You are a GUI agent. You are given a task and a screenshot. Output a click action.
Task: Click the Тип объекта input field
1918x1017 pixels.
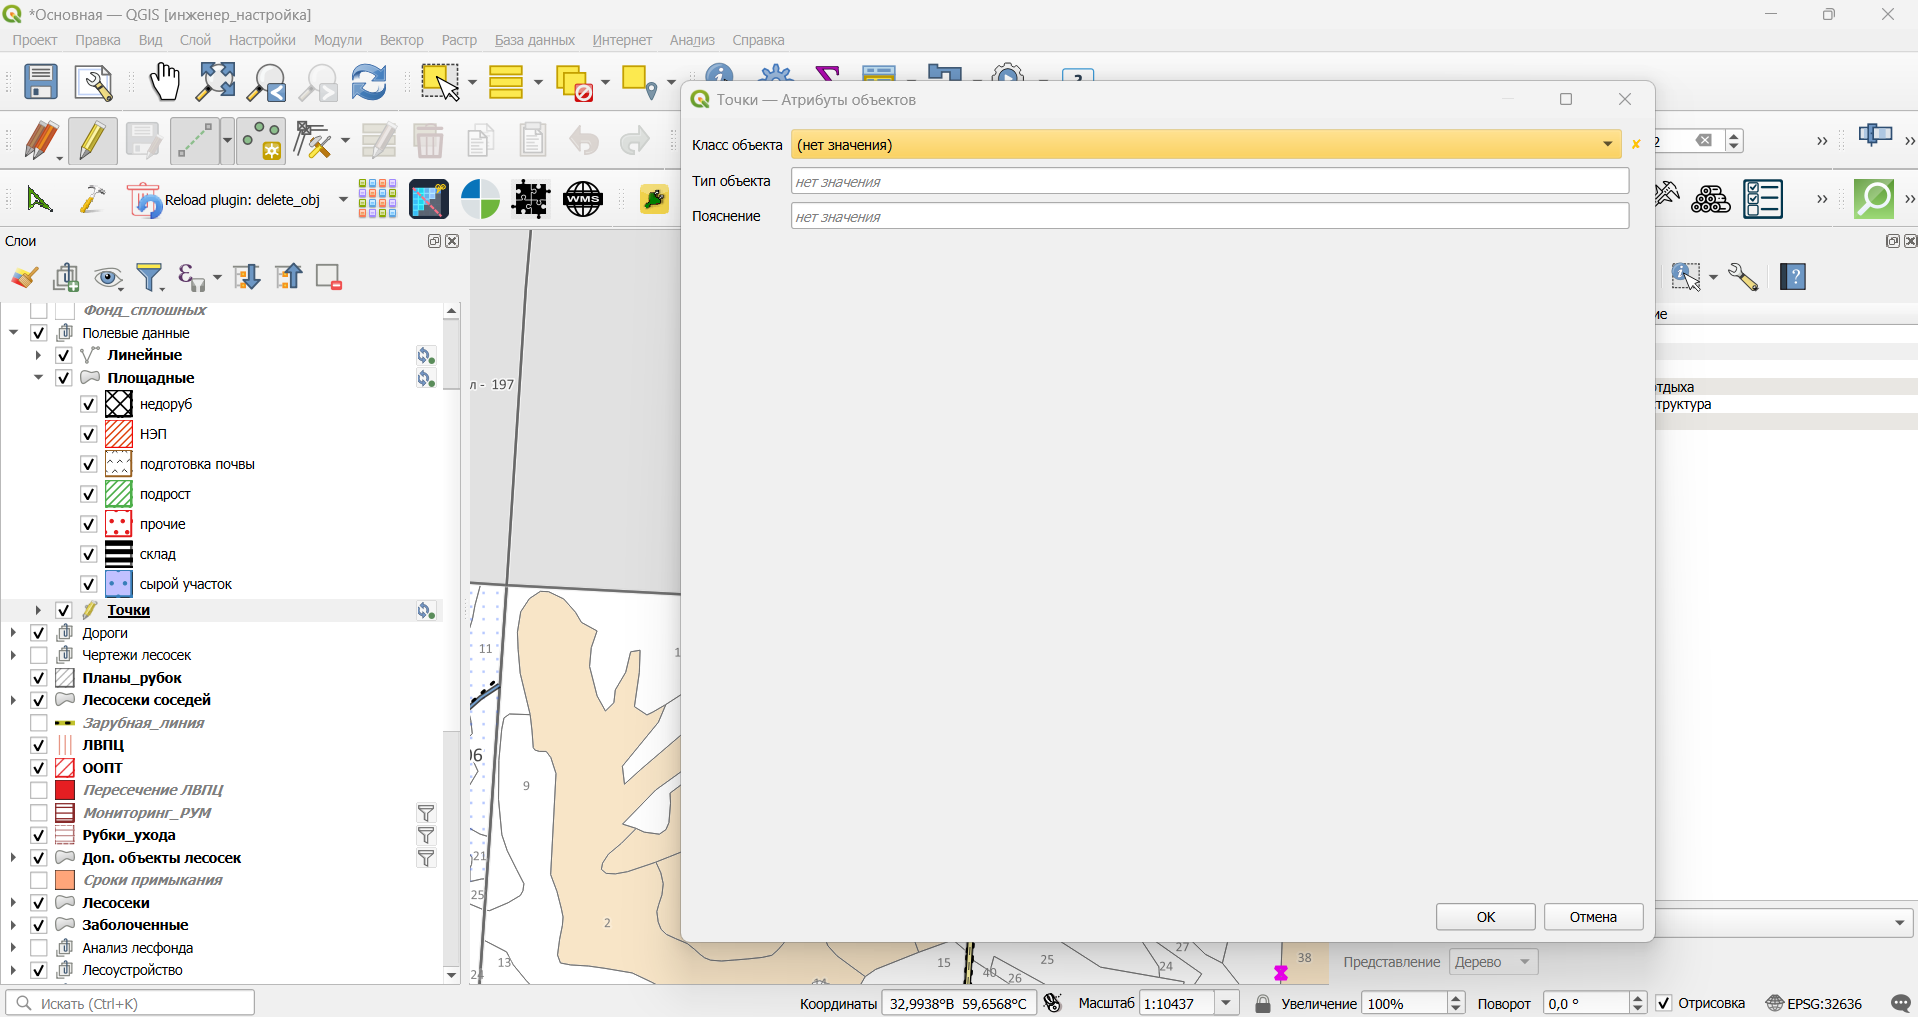[x=1210, y=181]
